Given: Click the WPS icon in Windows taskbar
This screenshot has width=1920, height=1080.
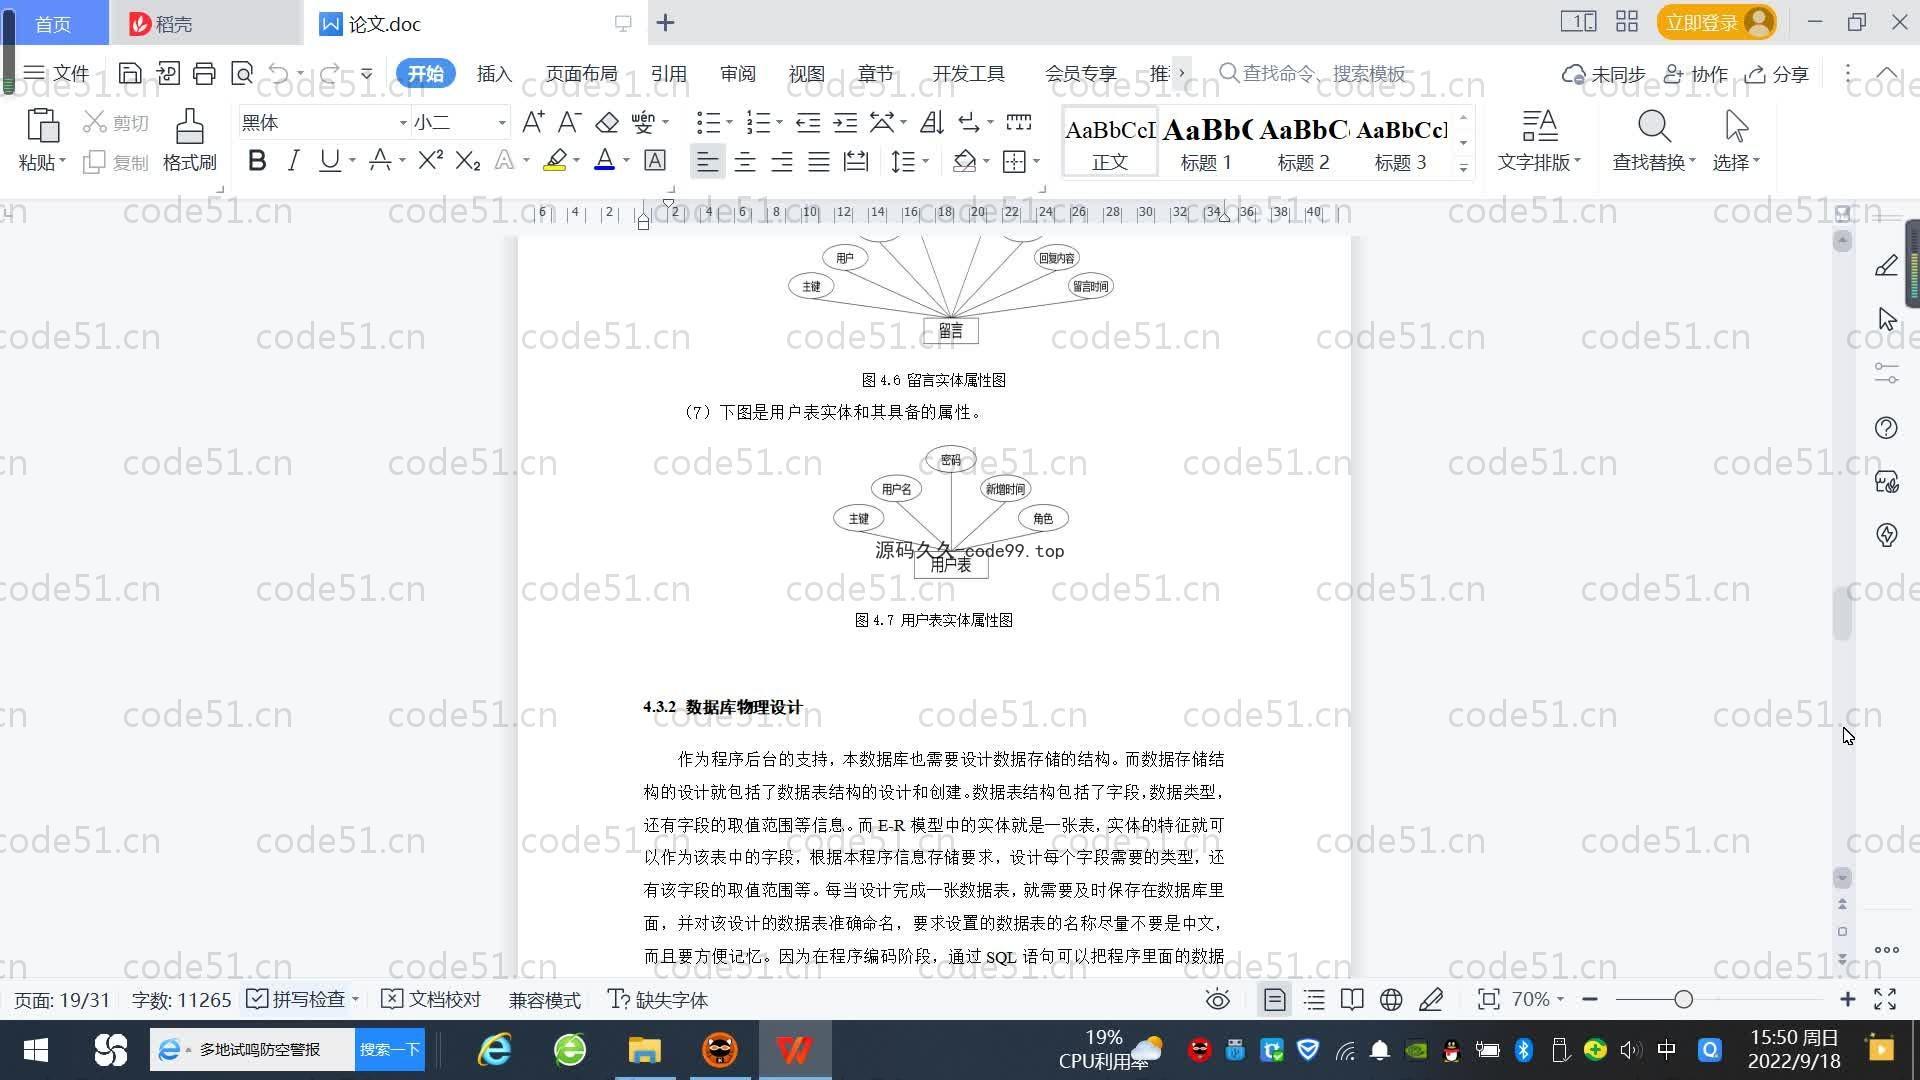Looking at the screenshot, I should (795, 1050).
